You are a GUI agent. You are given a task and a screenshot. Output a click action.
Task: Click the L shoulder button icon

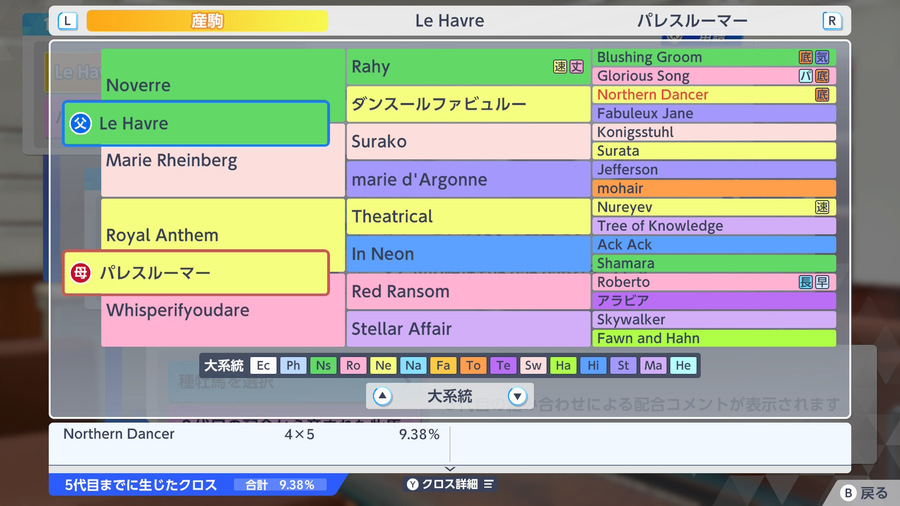68,21
